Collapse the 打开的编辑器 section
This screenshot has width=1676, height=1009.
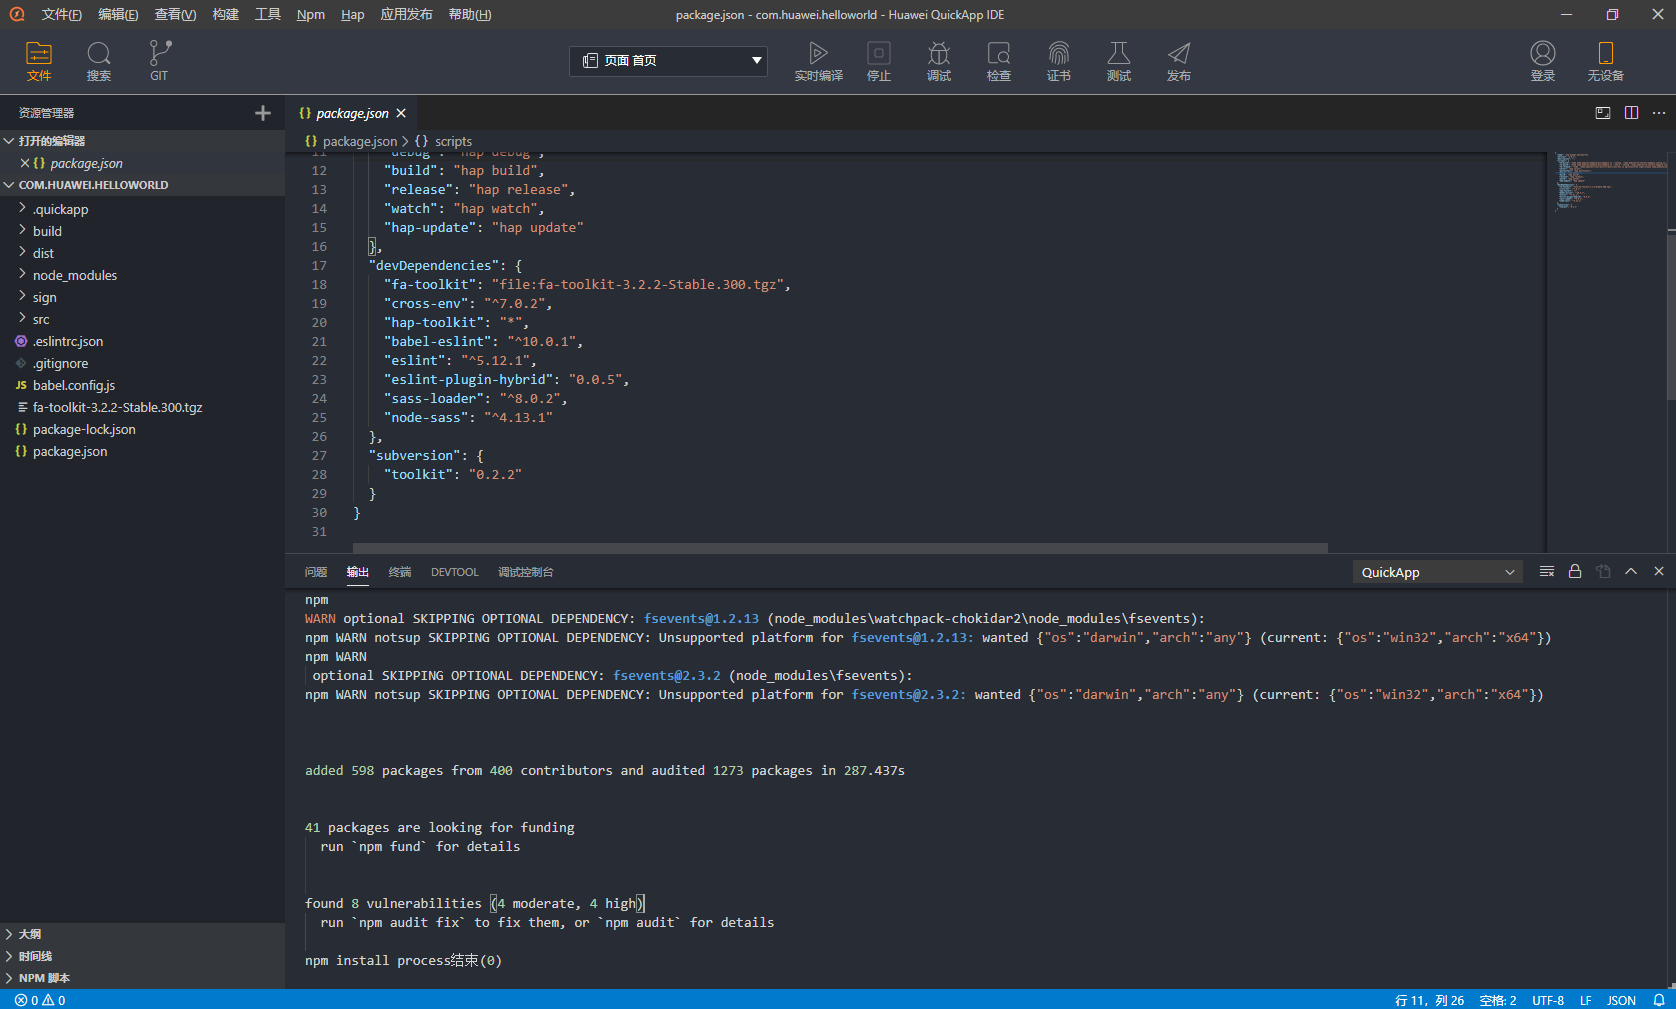[142, 141]
